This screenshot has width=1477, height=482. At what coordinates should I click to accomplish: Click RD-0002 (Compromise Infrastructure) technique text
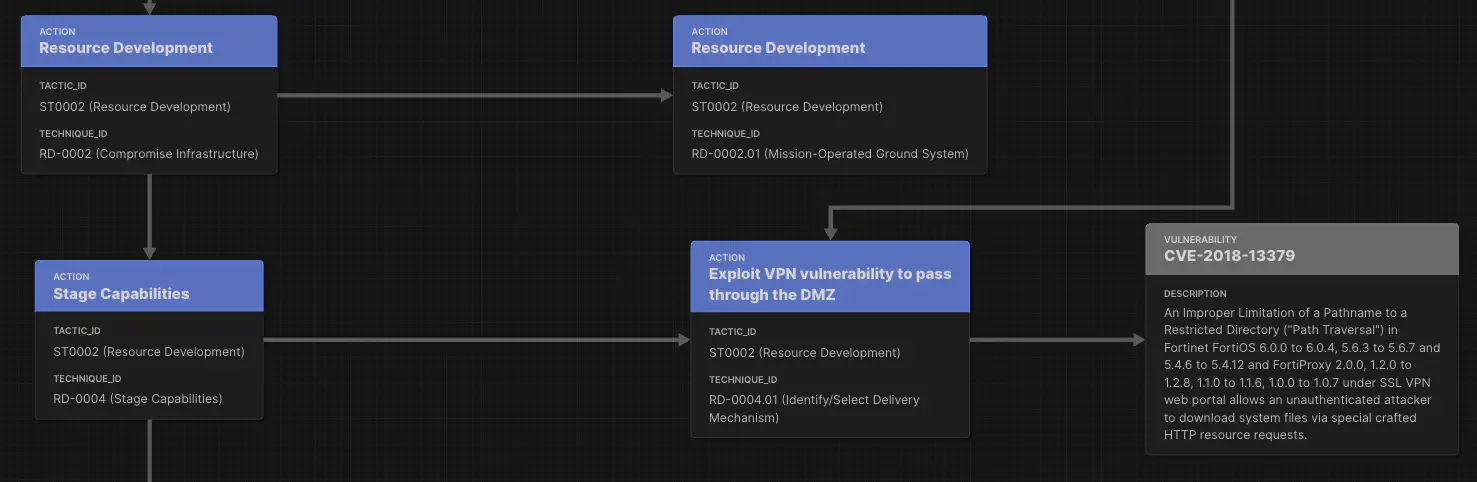click(149, 154)
